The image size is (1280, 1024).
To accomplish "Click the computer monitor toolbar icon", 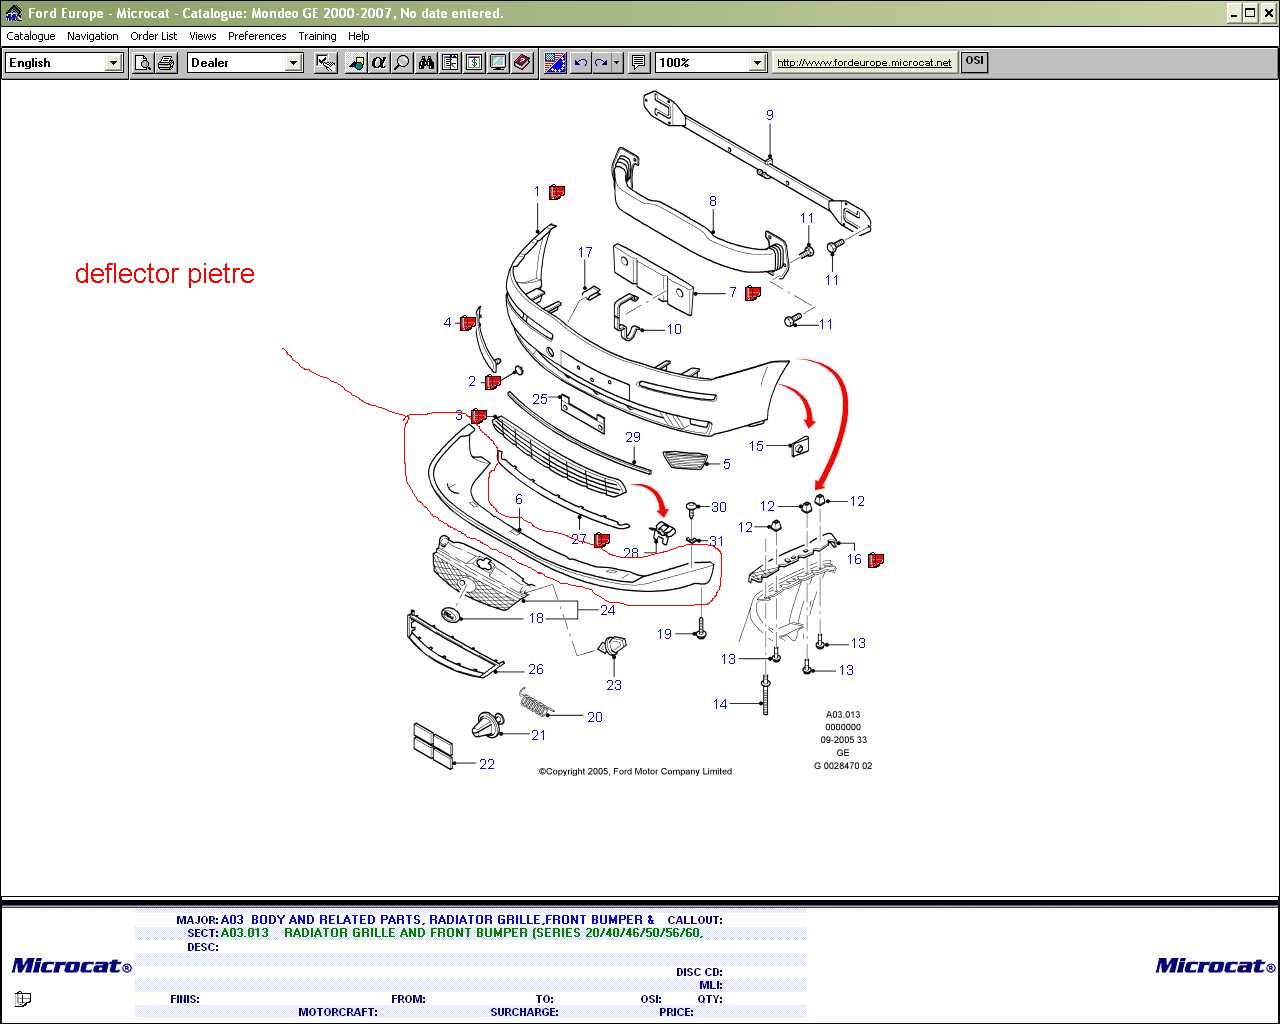I will click(498, 63).
